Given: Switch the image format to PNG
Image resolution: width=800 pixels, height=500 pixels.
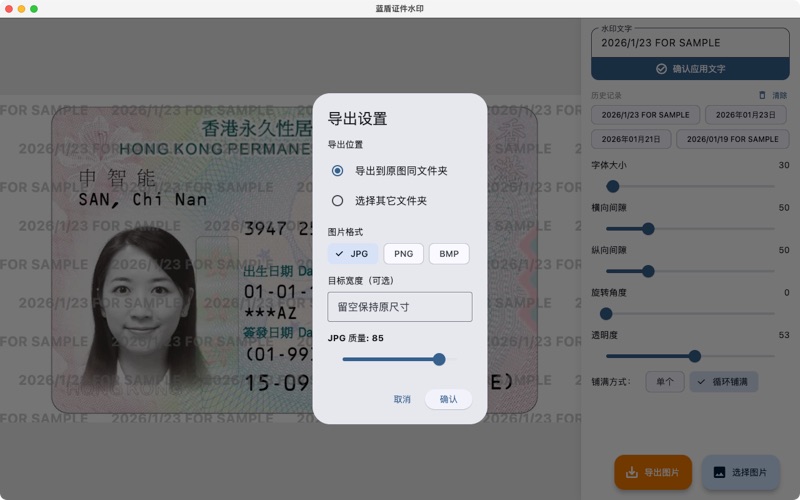Looking at the screenshot, I should click(403, 254).
